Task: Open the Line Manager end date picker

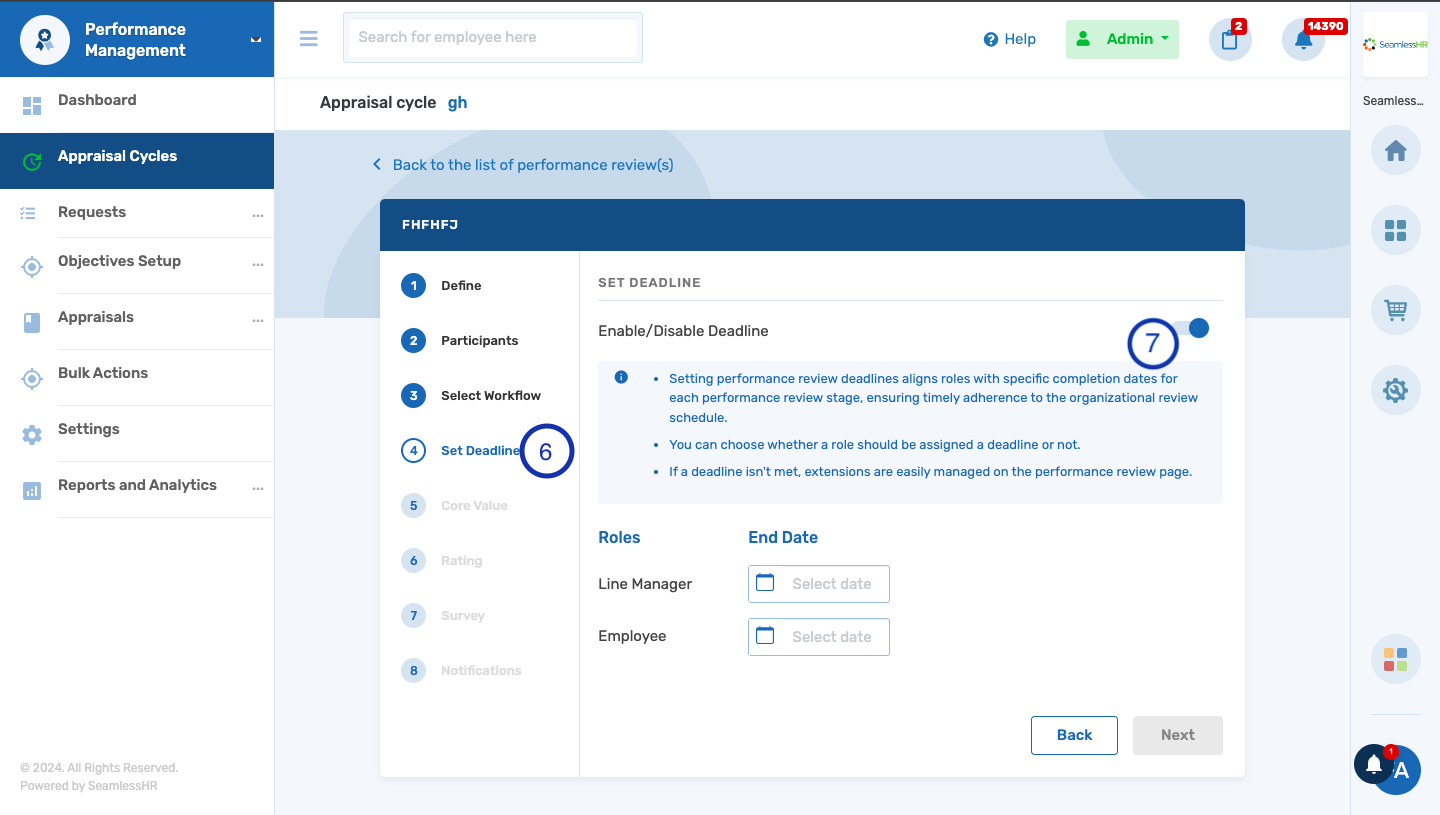Action: [x=818, y=583]
